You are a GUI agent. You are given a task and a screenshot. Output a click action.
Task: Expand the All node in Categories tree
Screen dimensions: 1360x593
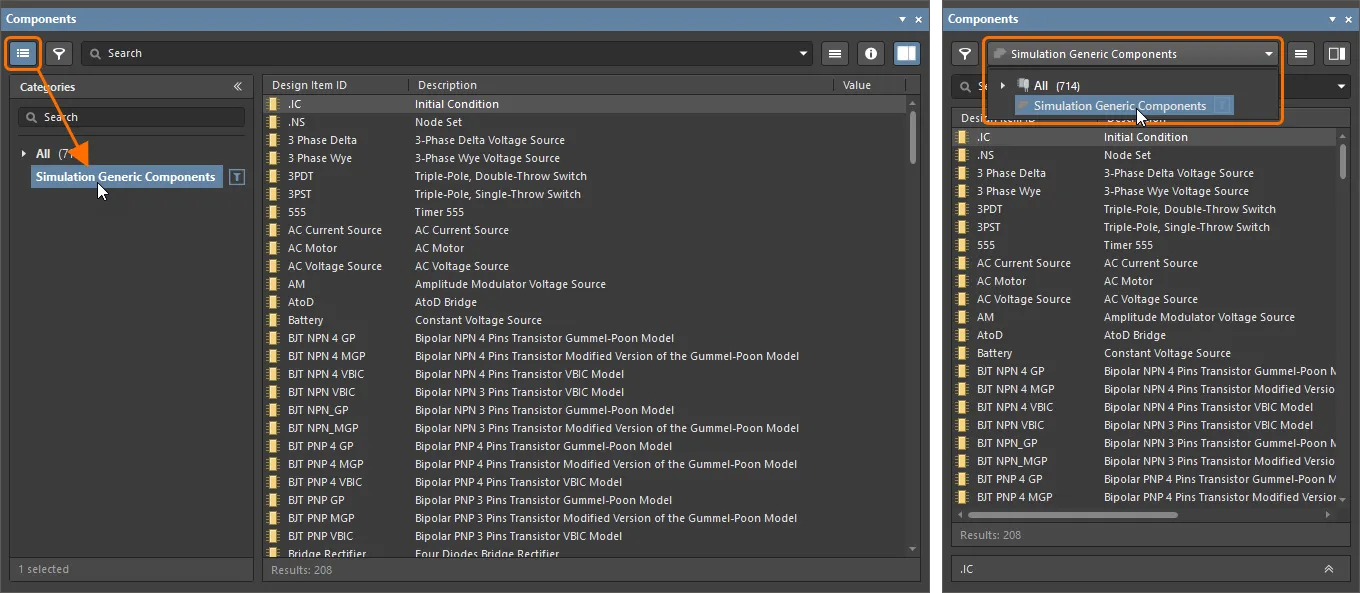24,154
